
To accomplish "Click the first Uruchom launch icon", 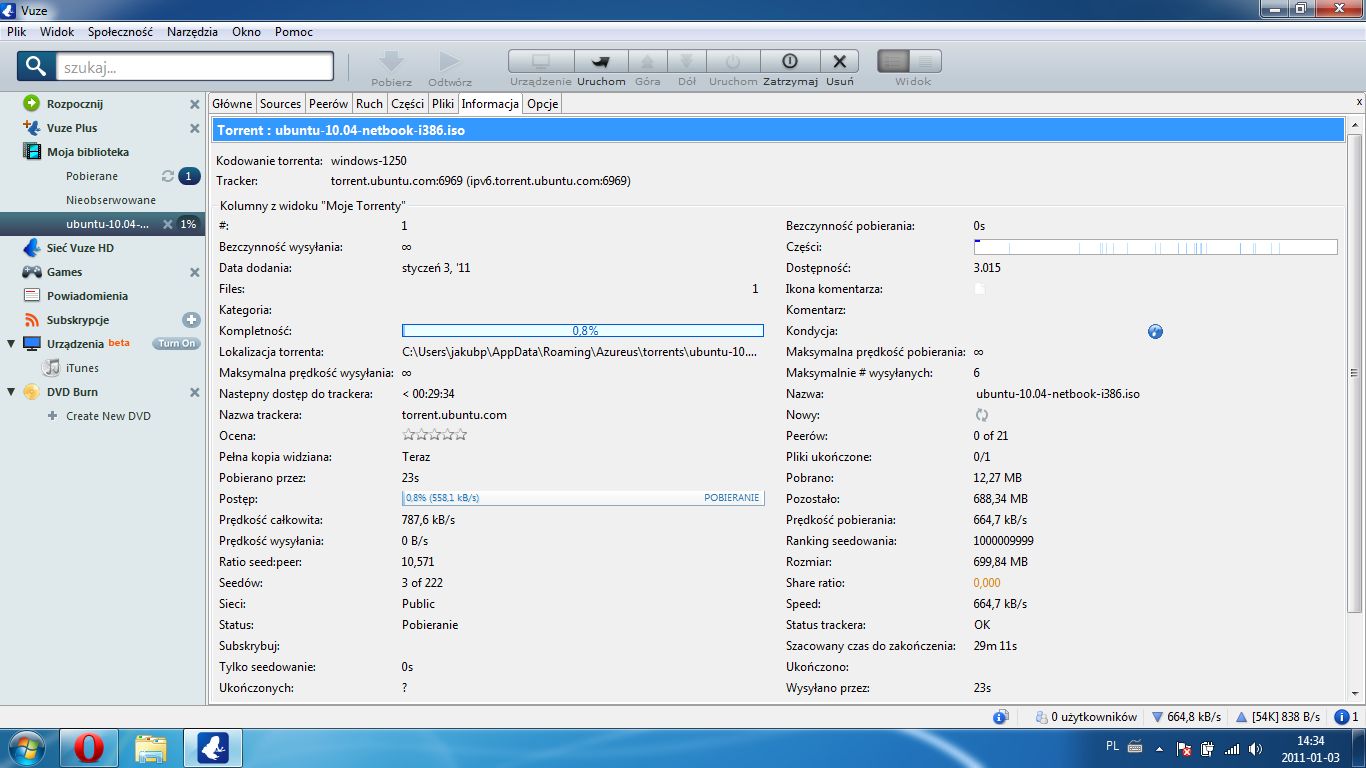I will pyautogui.click(x=601, y=62).
